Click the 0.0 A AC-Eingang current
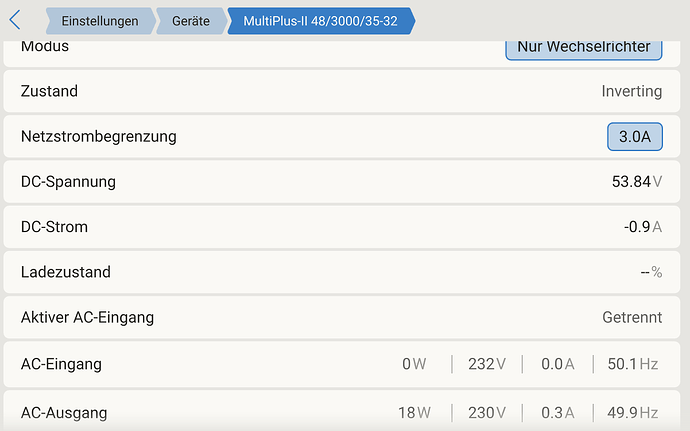Screen dimensions: 690x431 coord(558,364)
